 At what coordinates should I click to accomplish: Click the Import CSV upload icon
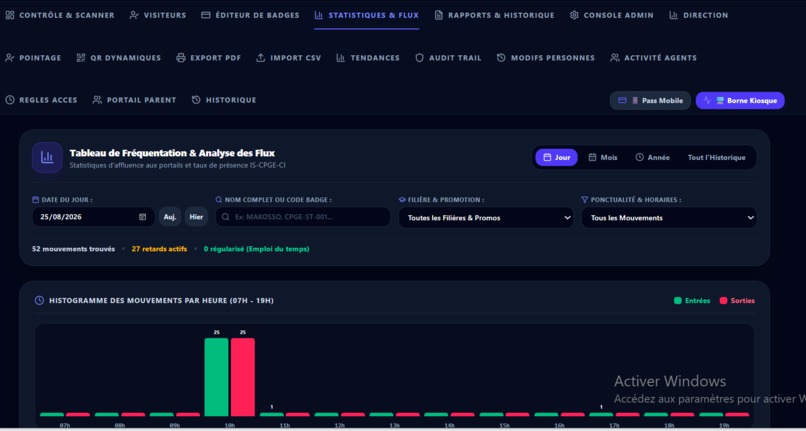[x=261, y=58]
